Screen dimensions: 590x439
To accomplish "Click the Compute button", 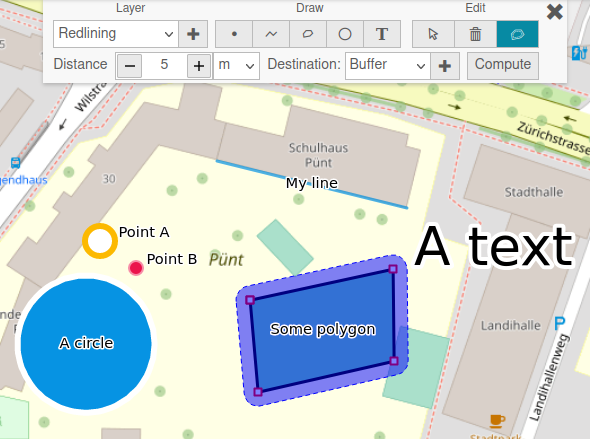I will (503, 66).
